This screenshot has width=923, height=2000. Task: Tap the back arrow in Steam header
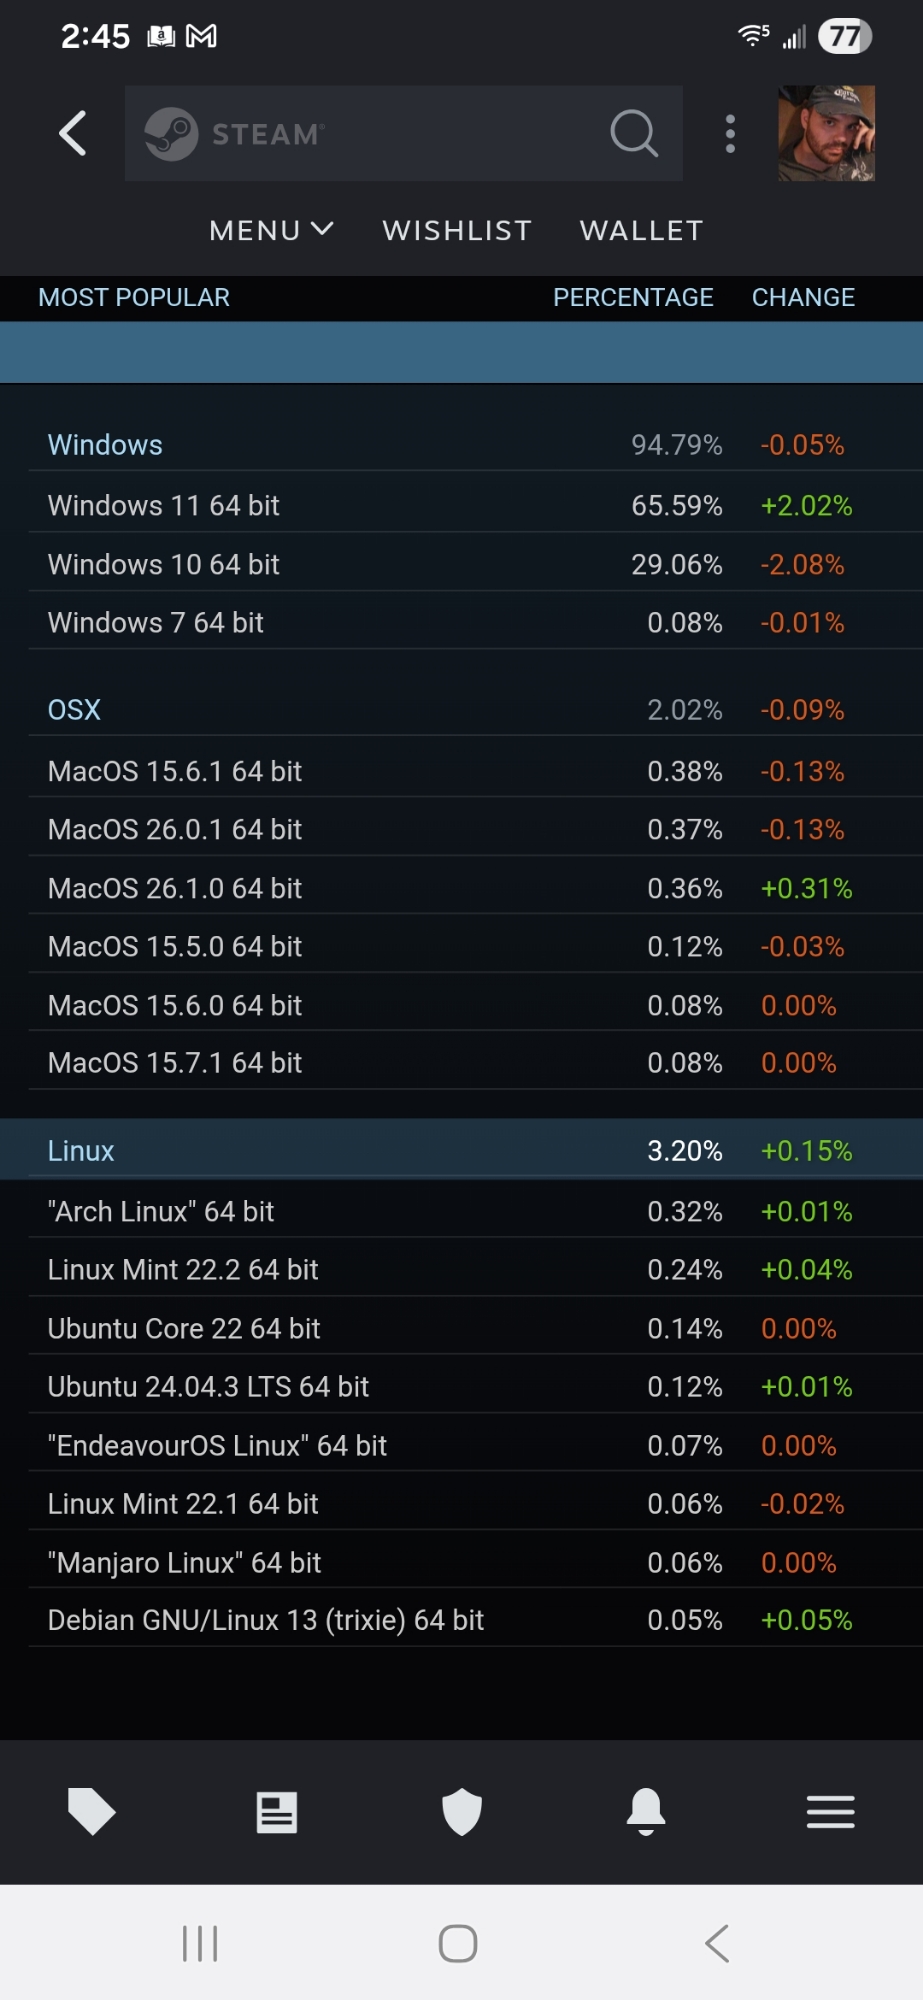73,133
